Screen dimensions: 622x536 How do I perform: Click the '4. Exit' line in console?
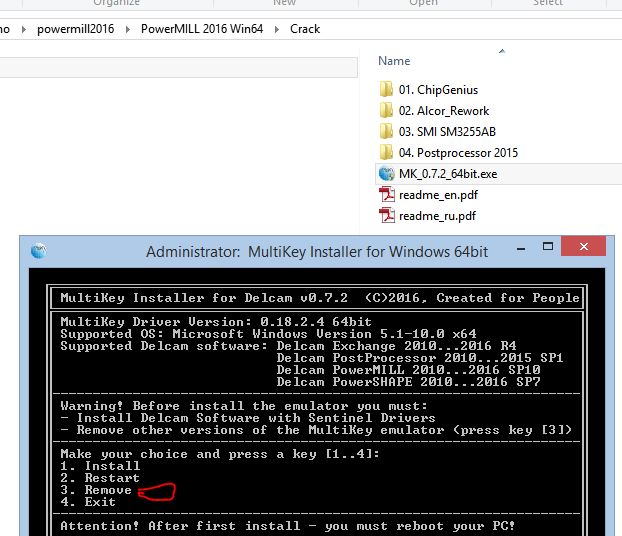88,502
